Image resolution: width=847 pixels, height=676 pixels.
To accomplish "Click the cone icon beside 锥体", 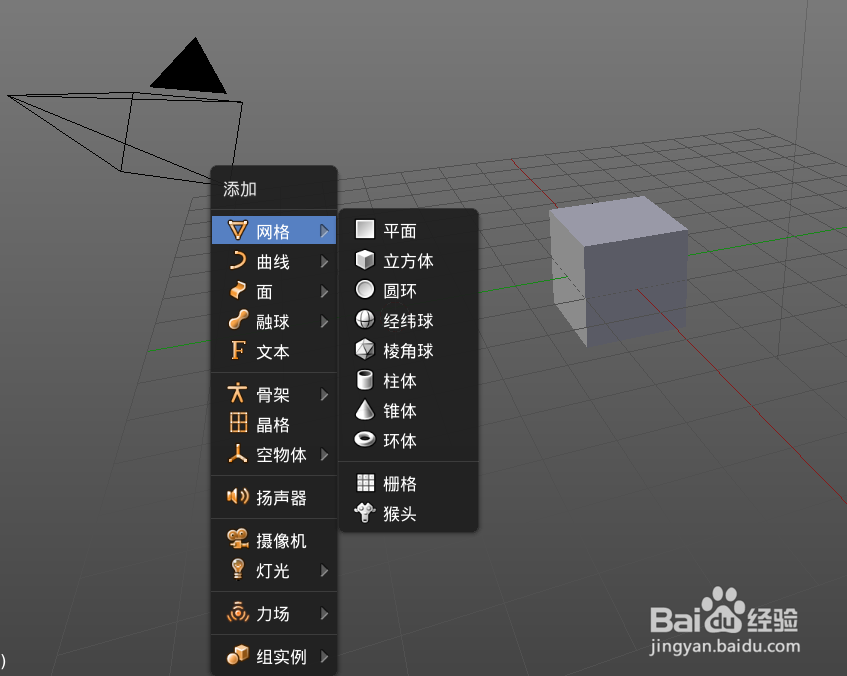I will [x=365, y=409].
